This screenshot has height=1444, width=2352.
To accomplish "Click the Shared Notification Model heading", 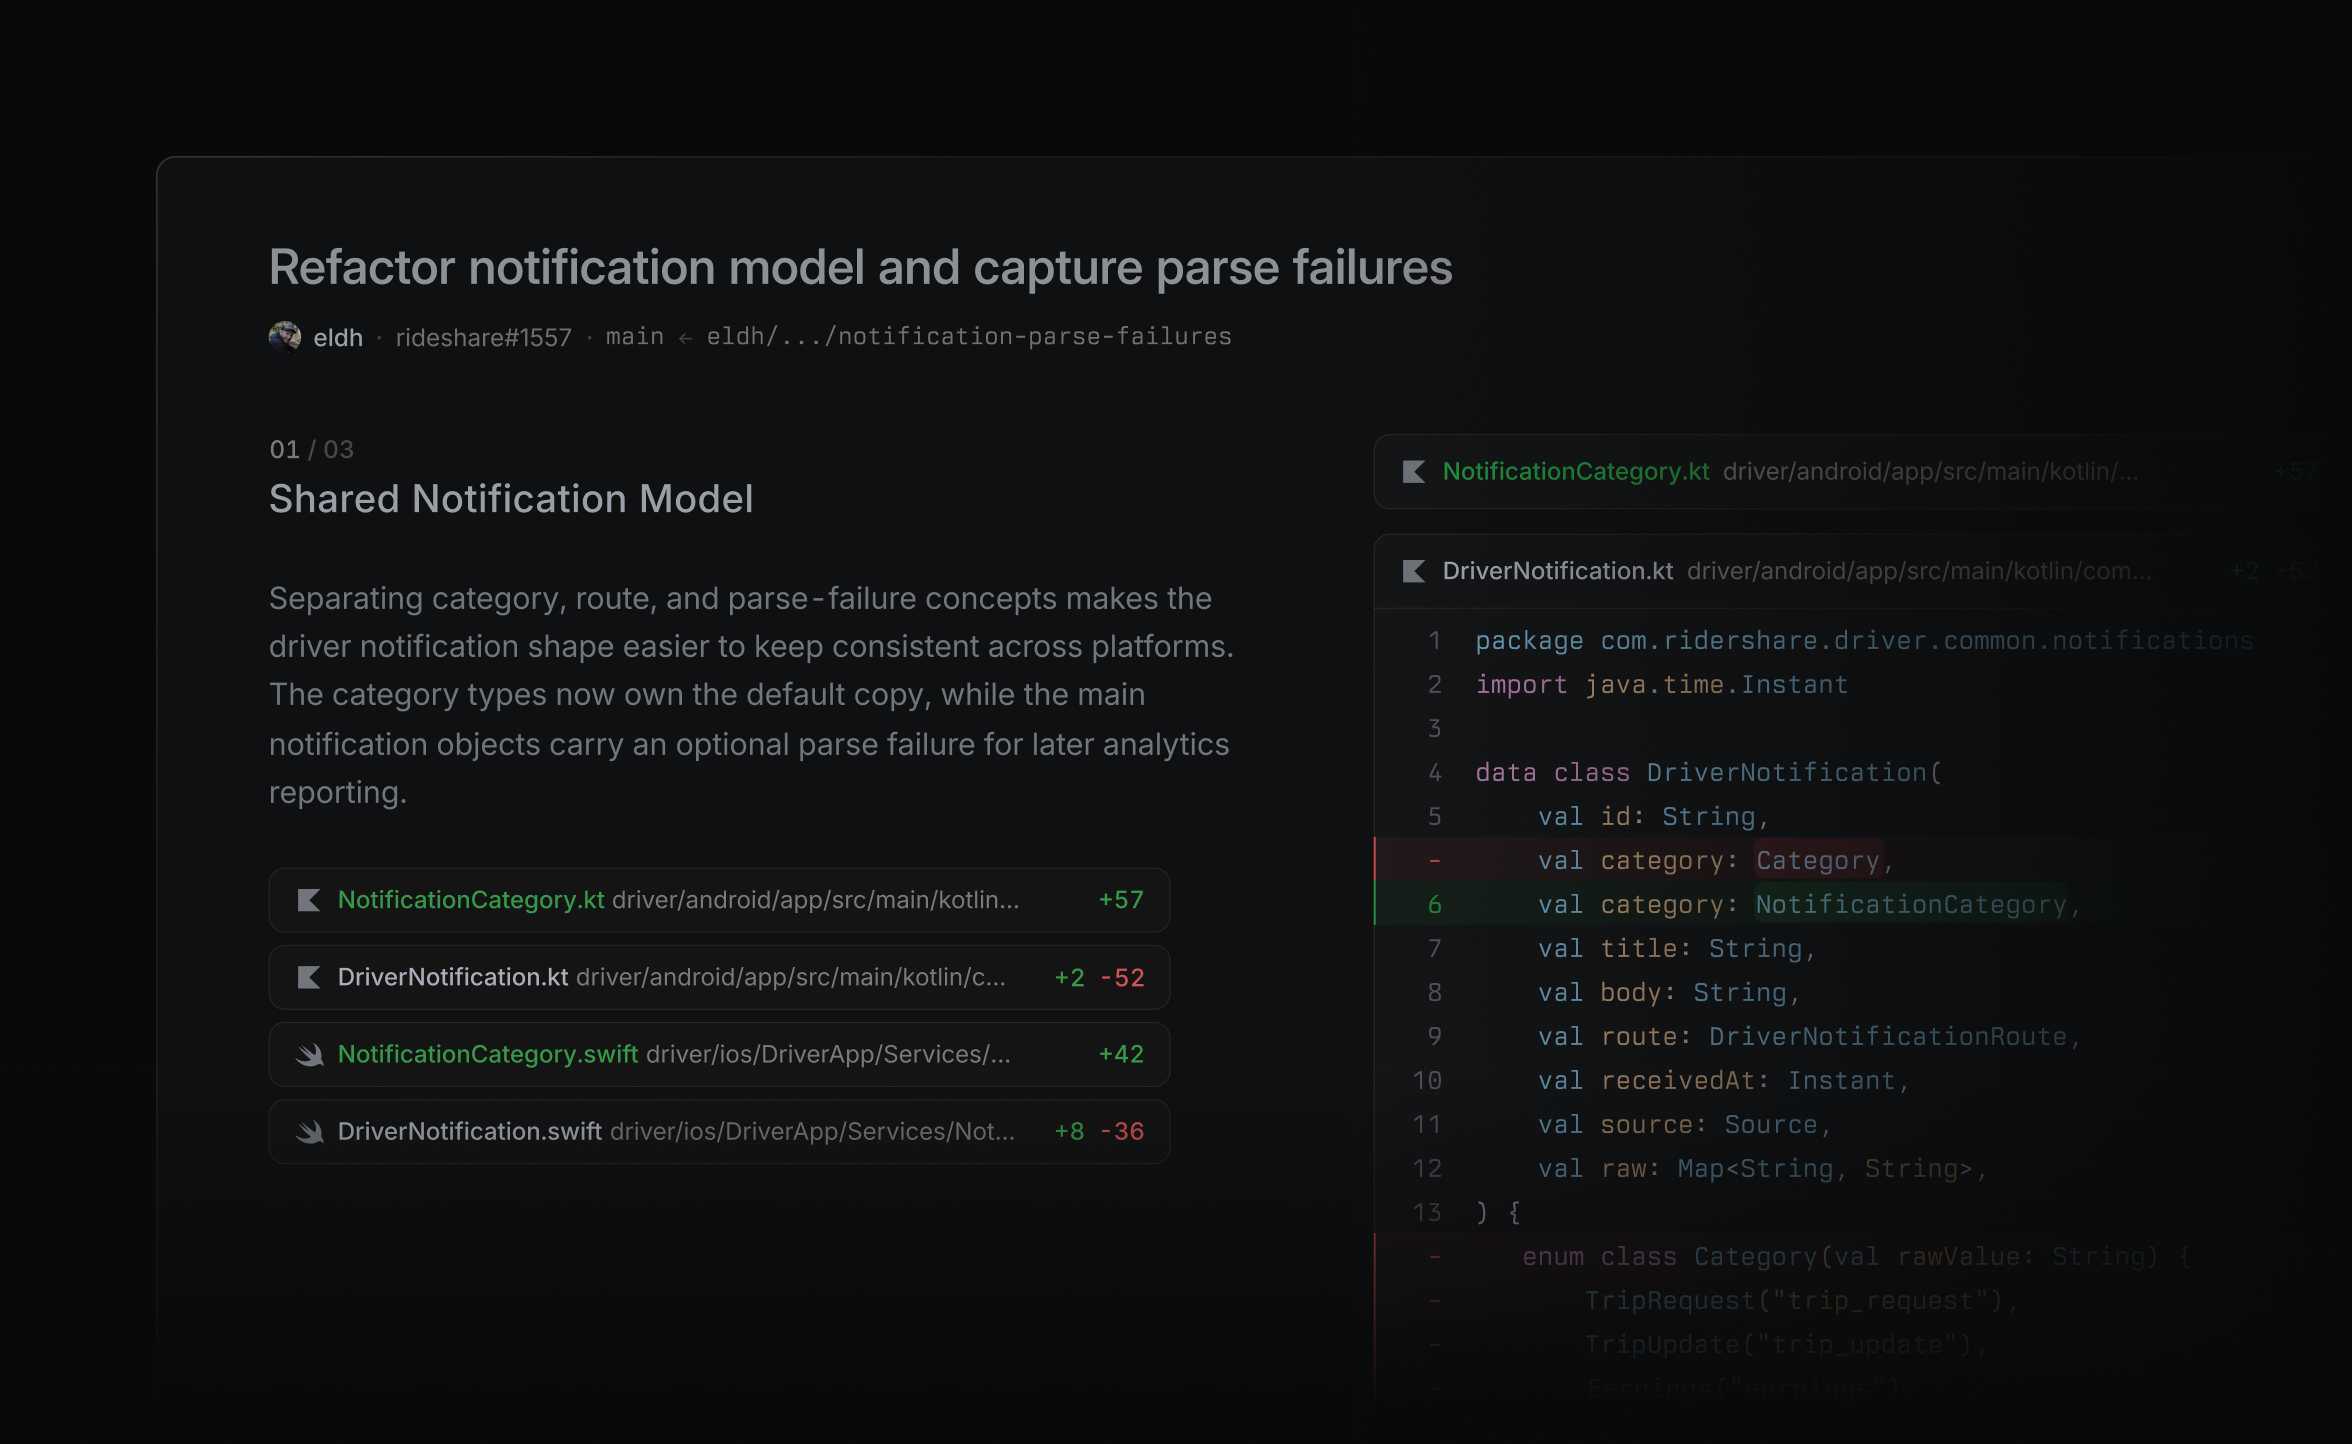I will [511, 499].
